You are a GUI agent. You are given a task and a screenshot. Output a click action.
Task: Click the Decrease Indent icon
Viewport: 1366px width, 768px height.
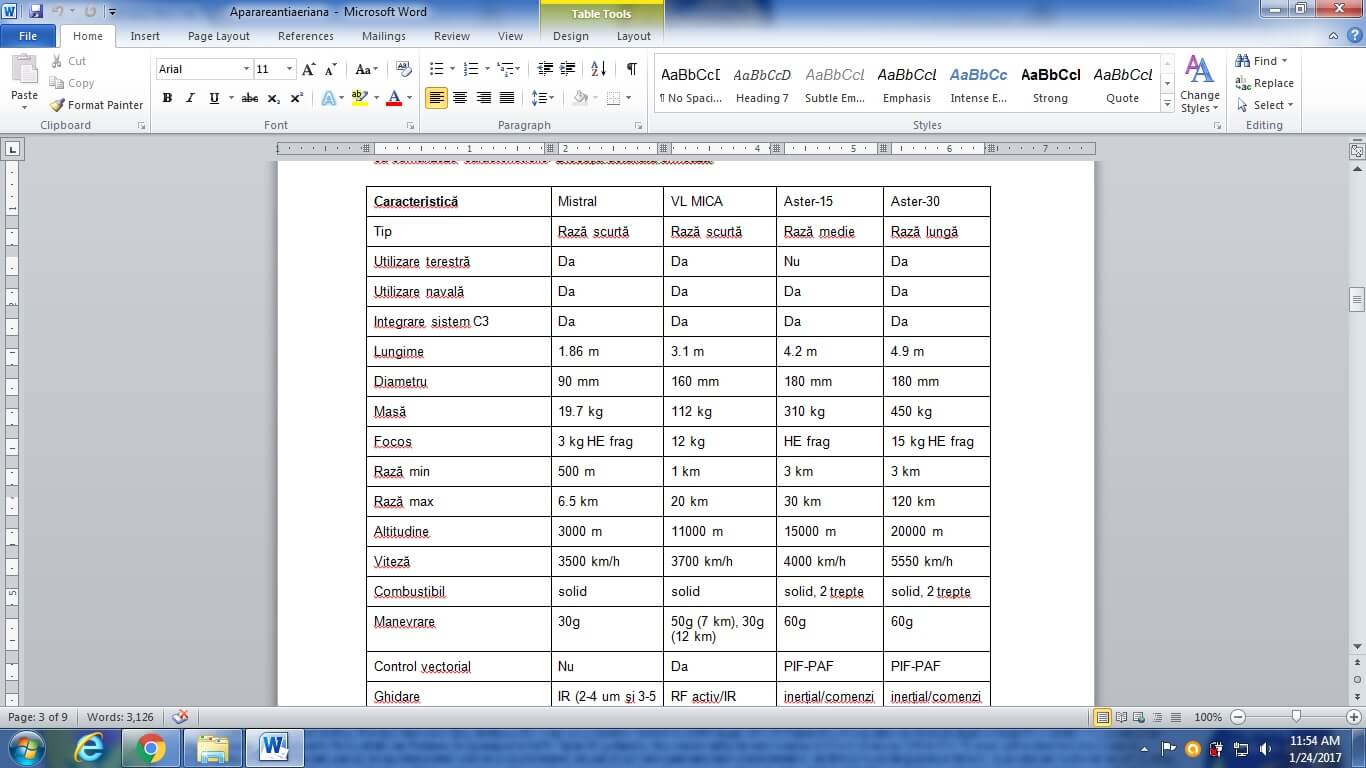tap(545, 69)
